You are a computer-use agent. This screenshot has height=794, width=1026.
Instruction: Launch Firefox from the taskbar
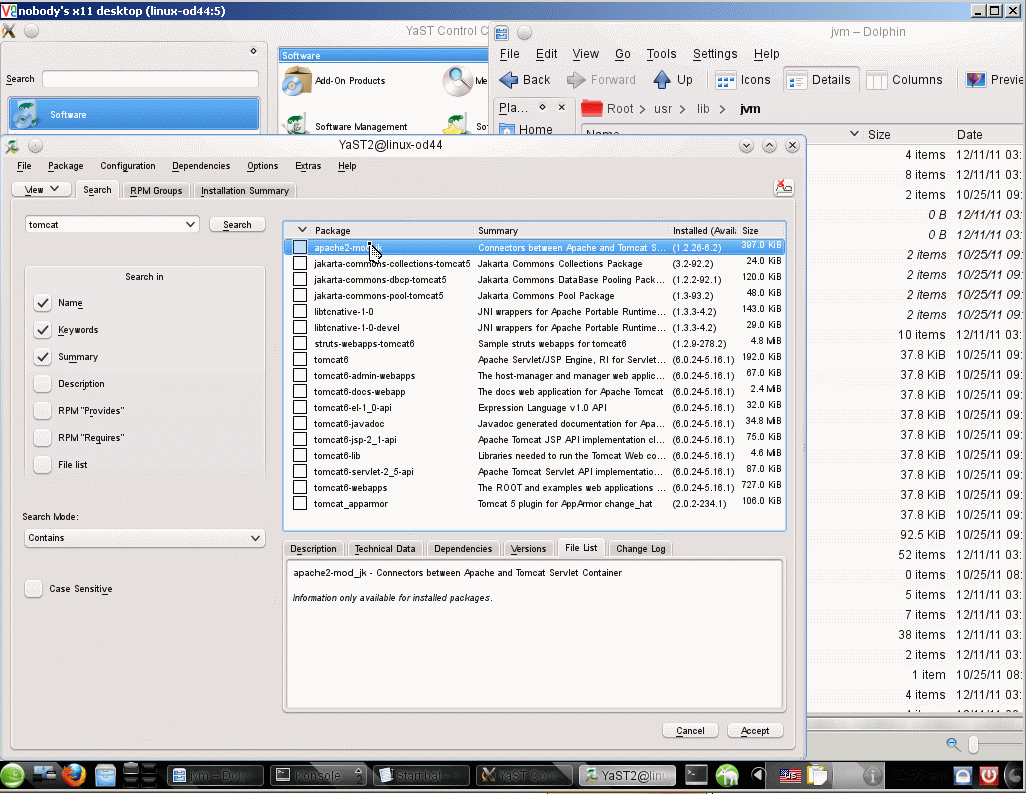pos(74,776)
